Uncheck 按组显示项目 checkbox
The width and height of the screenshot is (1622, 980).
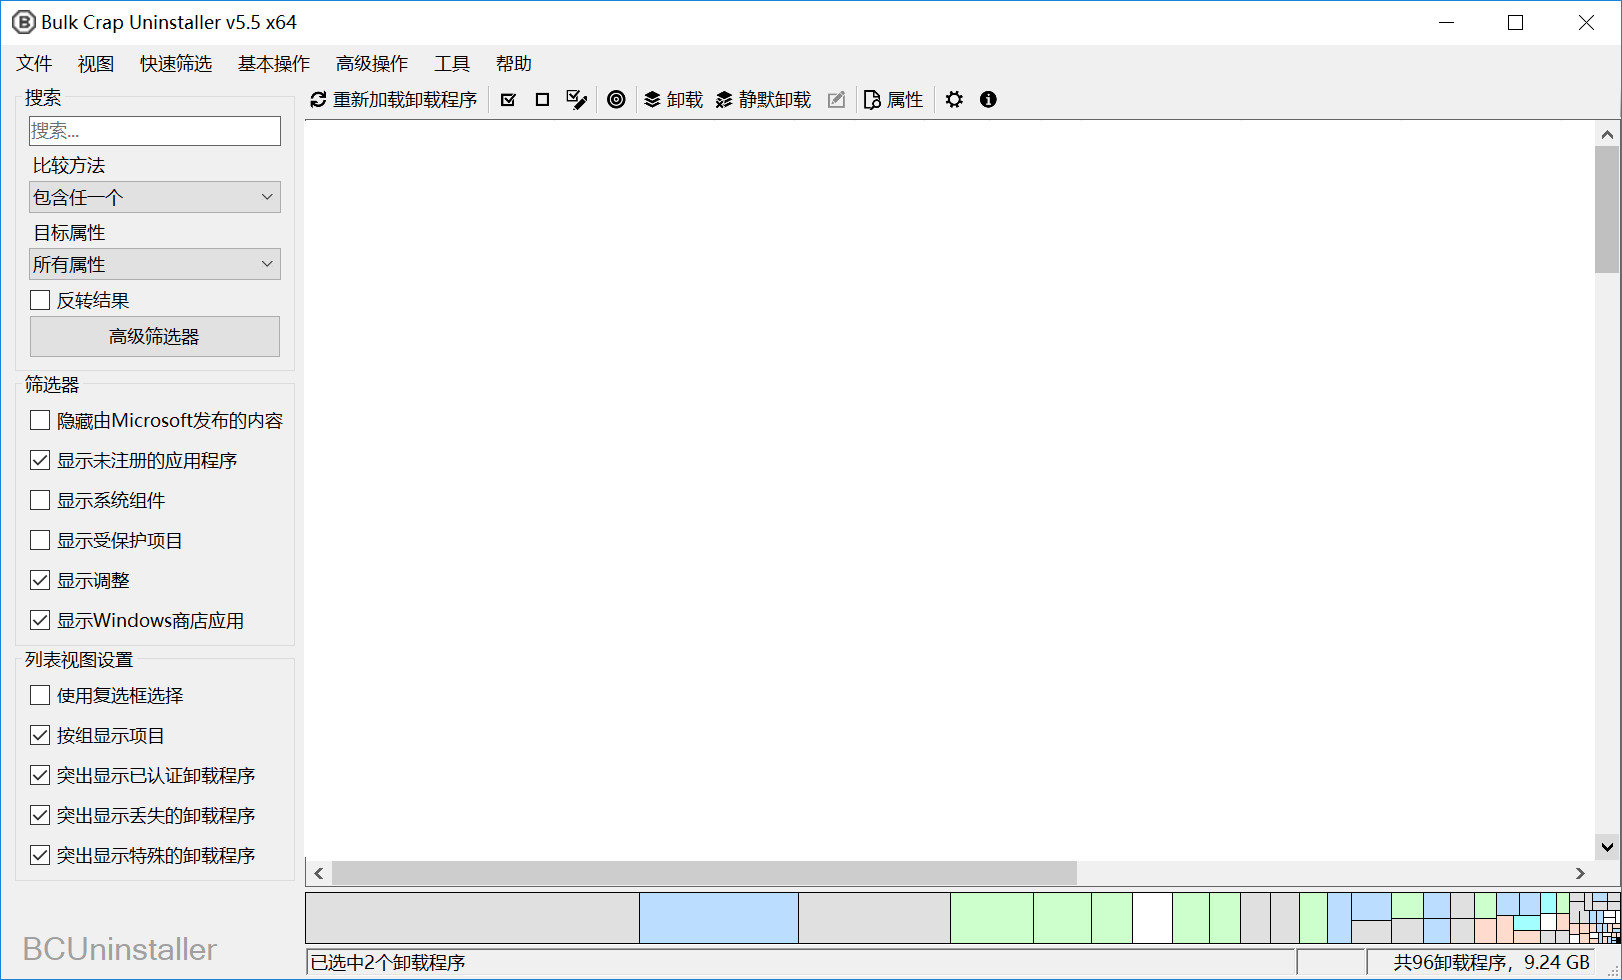40,735
